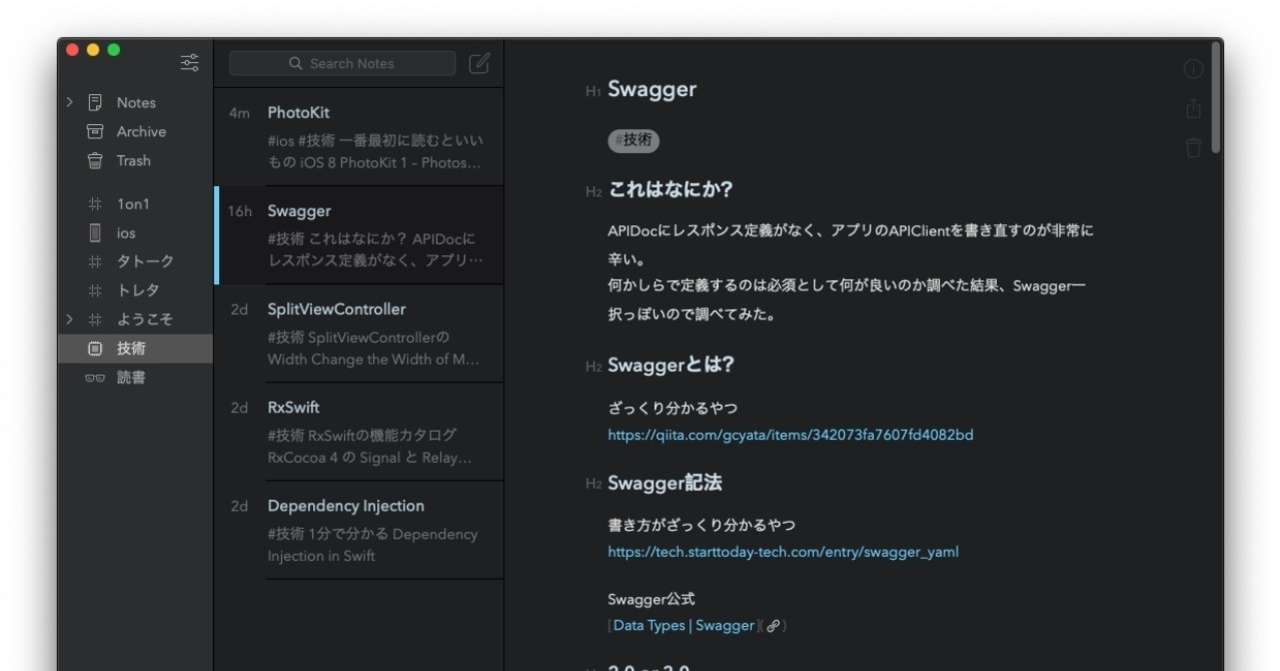Open the RxSwift note
The image size is (1280, 671).
click(x=358, y=431)
